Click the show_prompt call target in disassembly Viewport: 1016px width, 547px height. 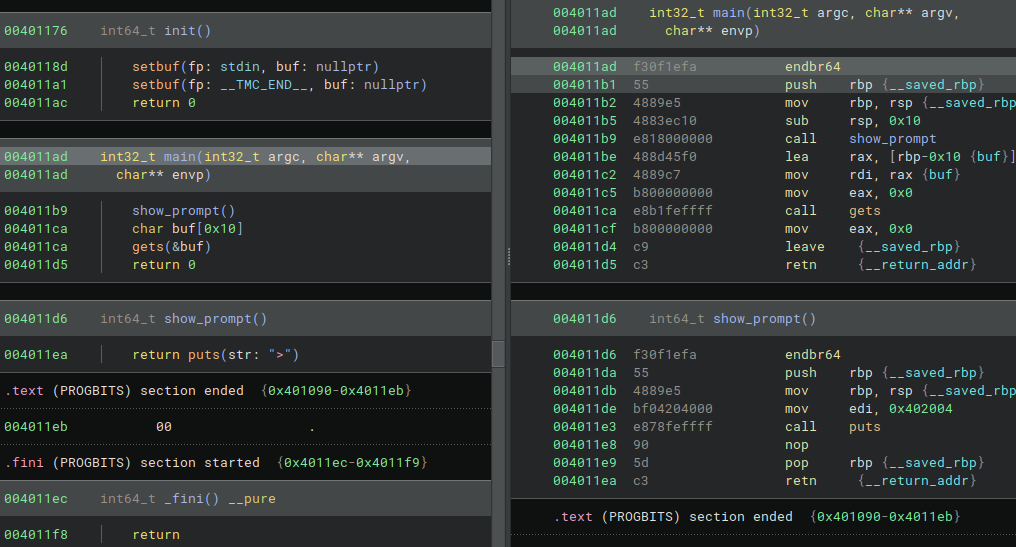[892, 139]
